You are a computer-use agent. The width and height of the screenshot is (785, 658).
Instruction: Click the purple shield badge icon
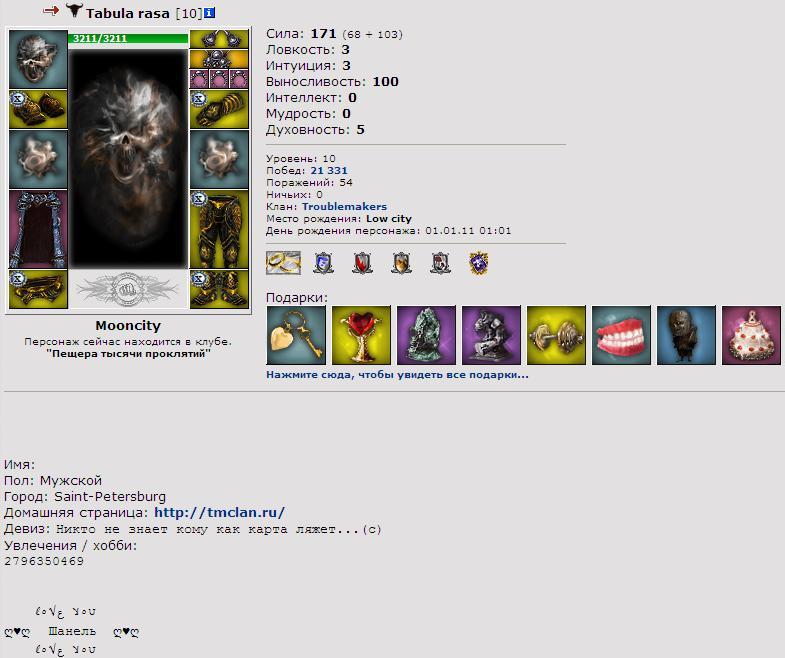coord(479,263)
